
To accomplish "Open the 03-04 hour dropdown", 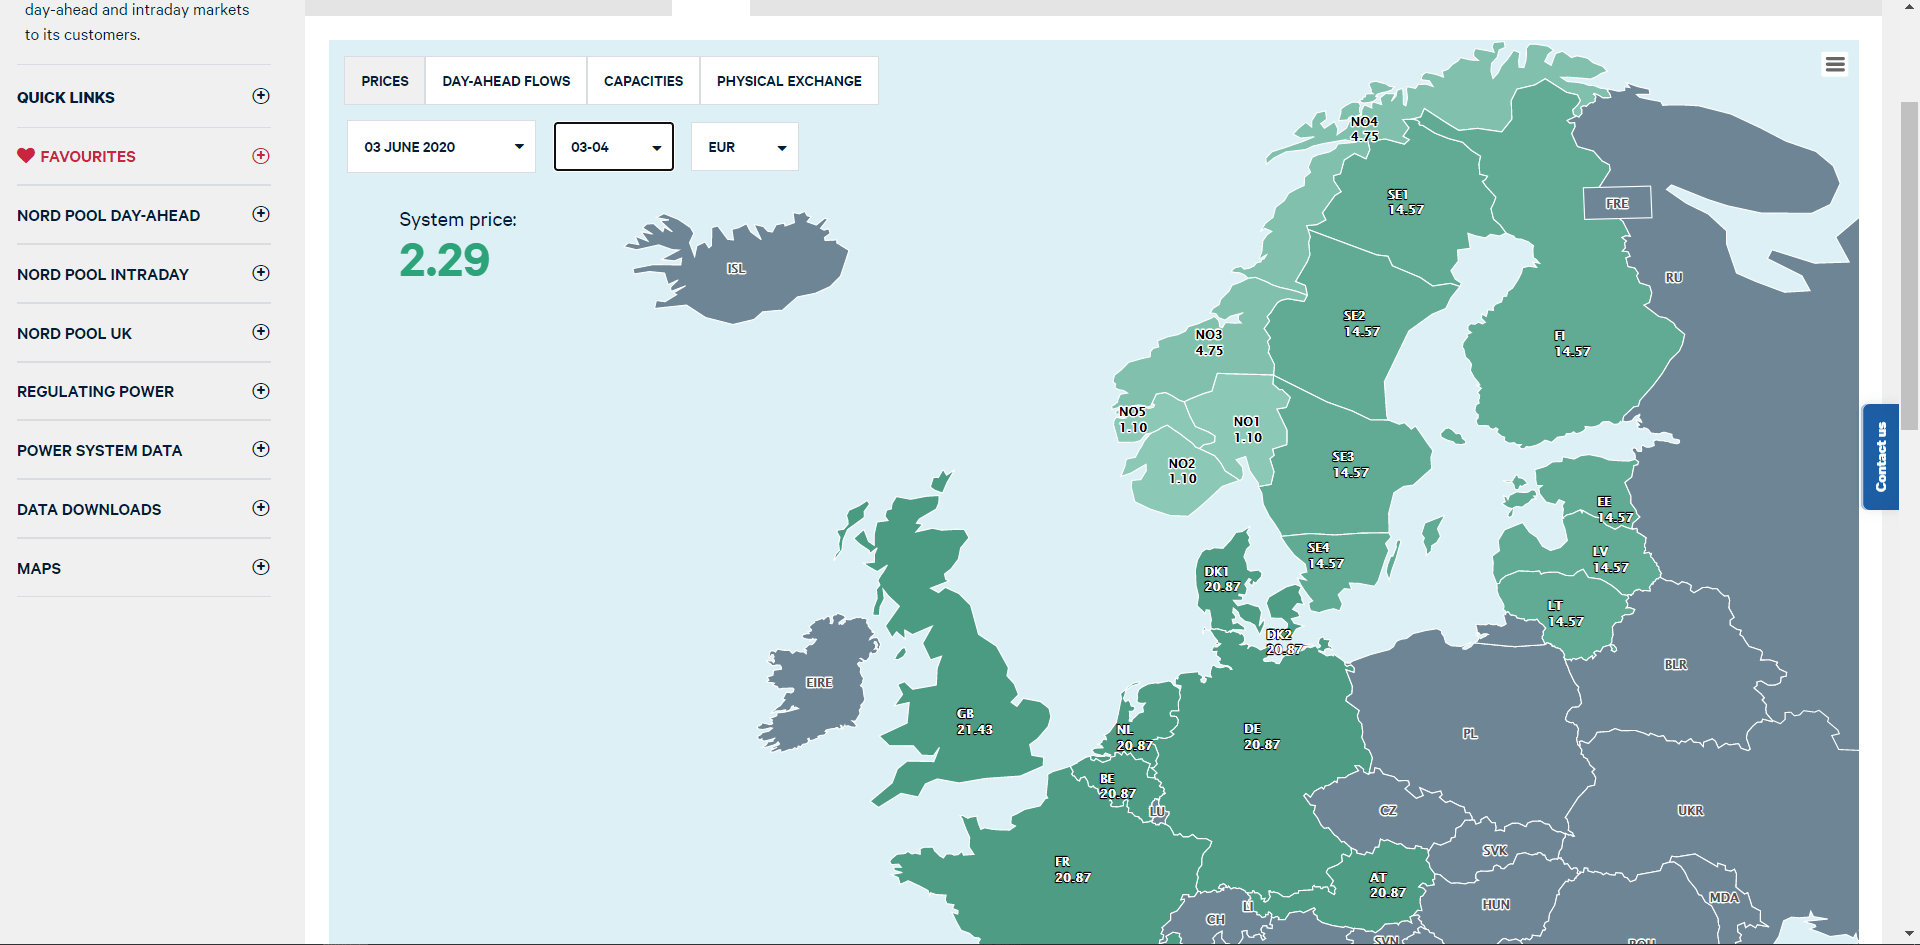I will (x=613, y=147).
